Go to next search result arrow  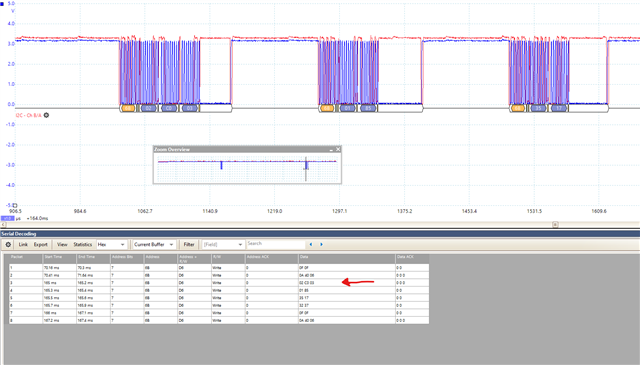322,245
